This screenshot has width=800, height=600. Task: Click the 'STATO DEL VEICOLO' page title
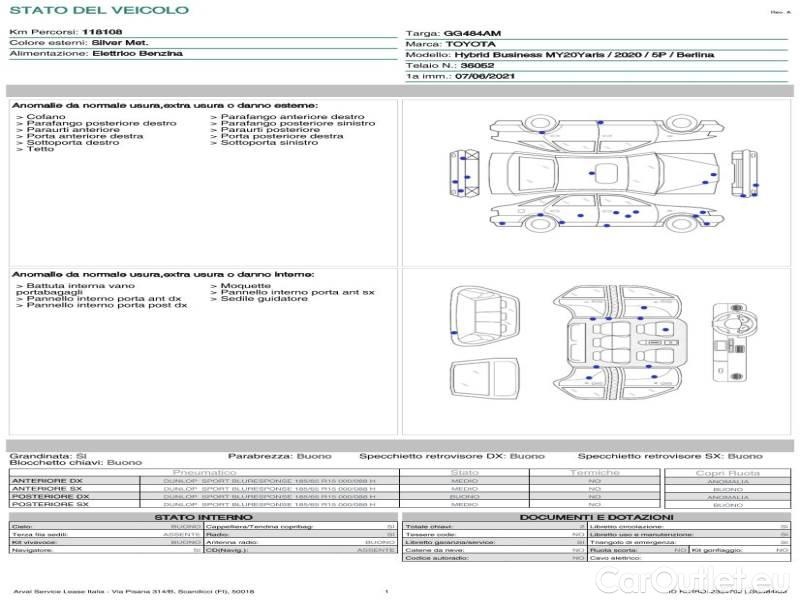[x=99, y=10]
